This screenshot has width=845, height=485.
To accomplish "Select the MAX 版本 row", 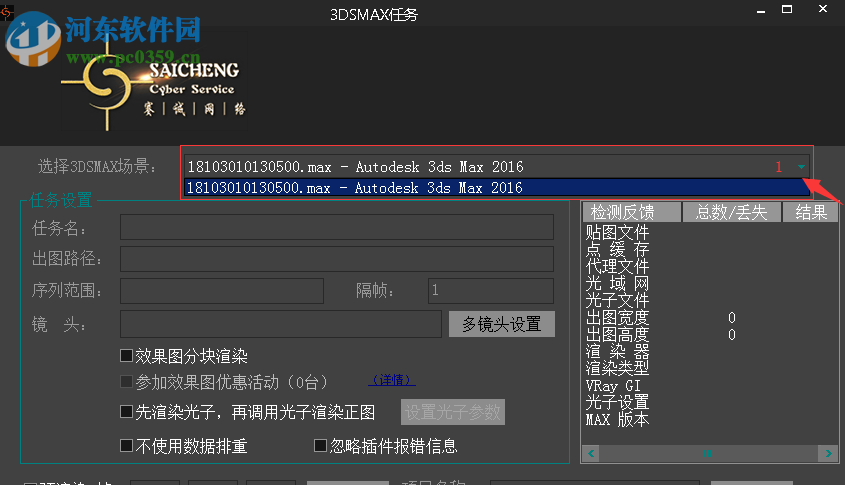I will pos(710,419).
